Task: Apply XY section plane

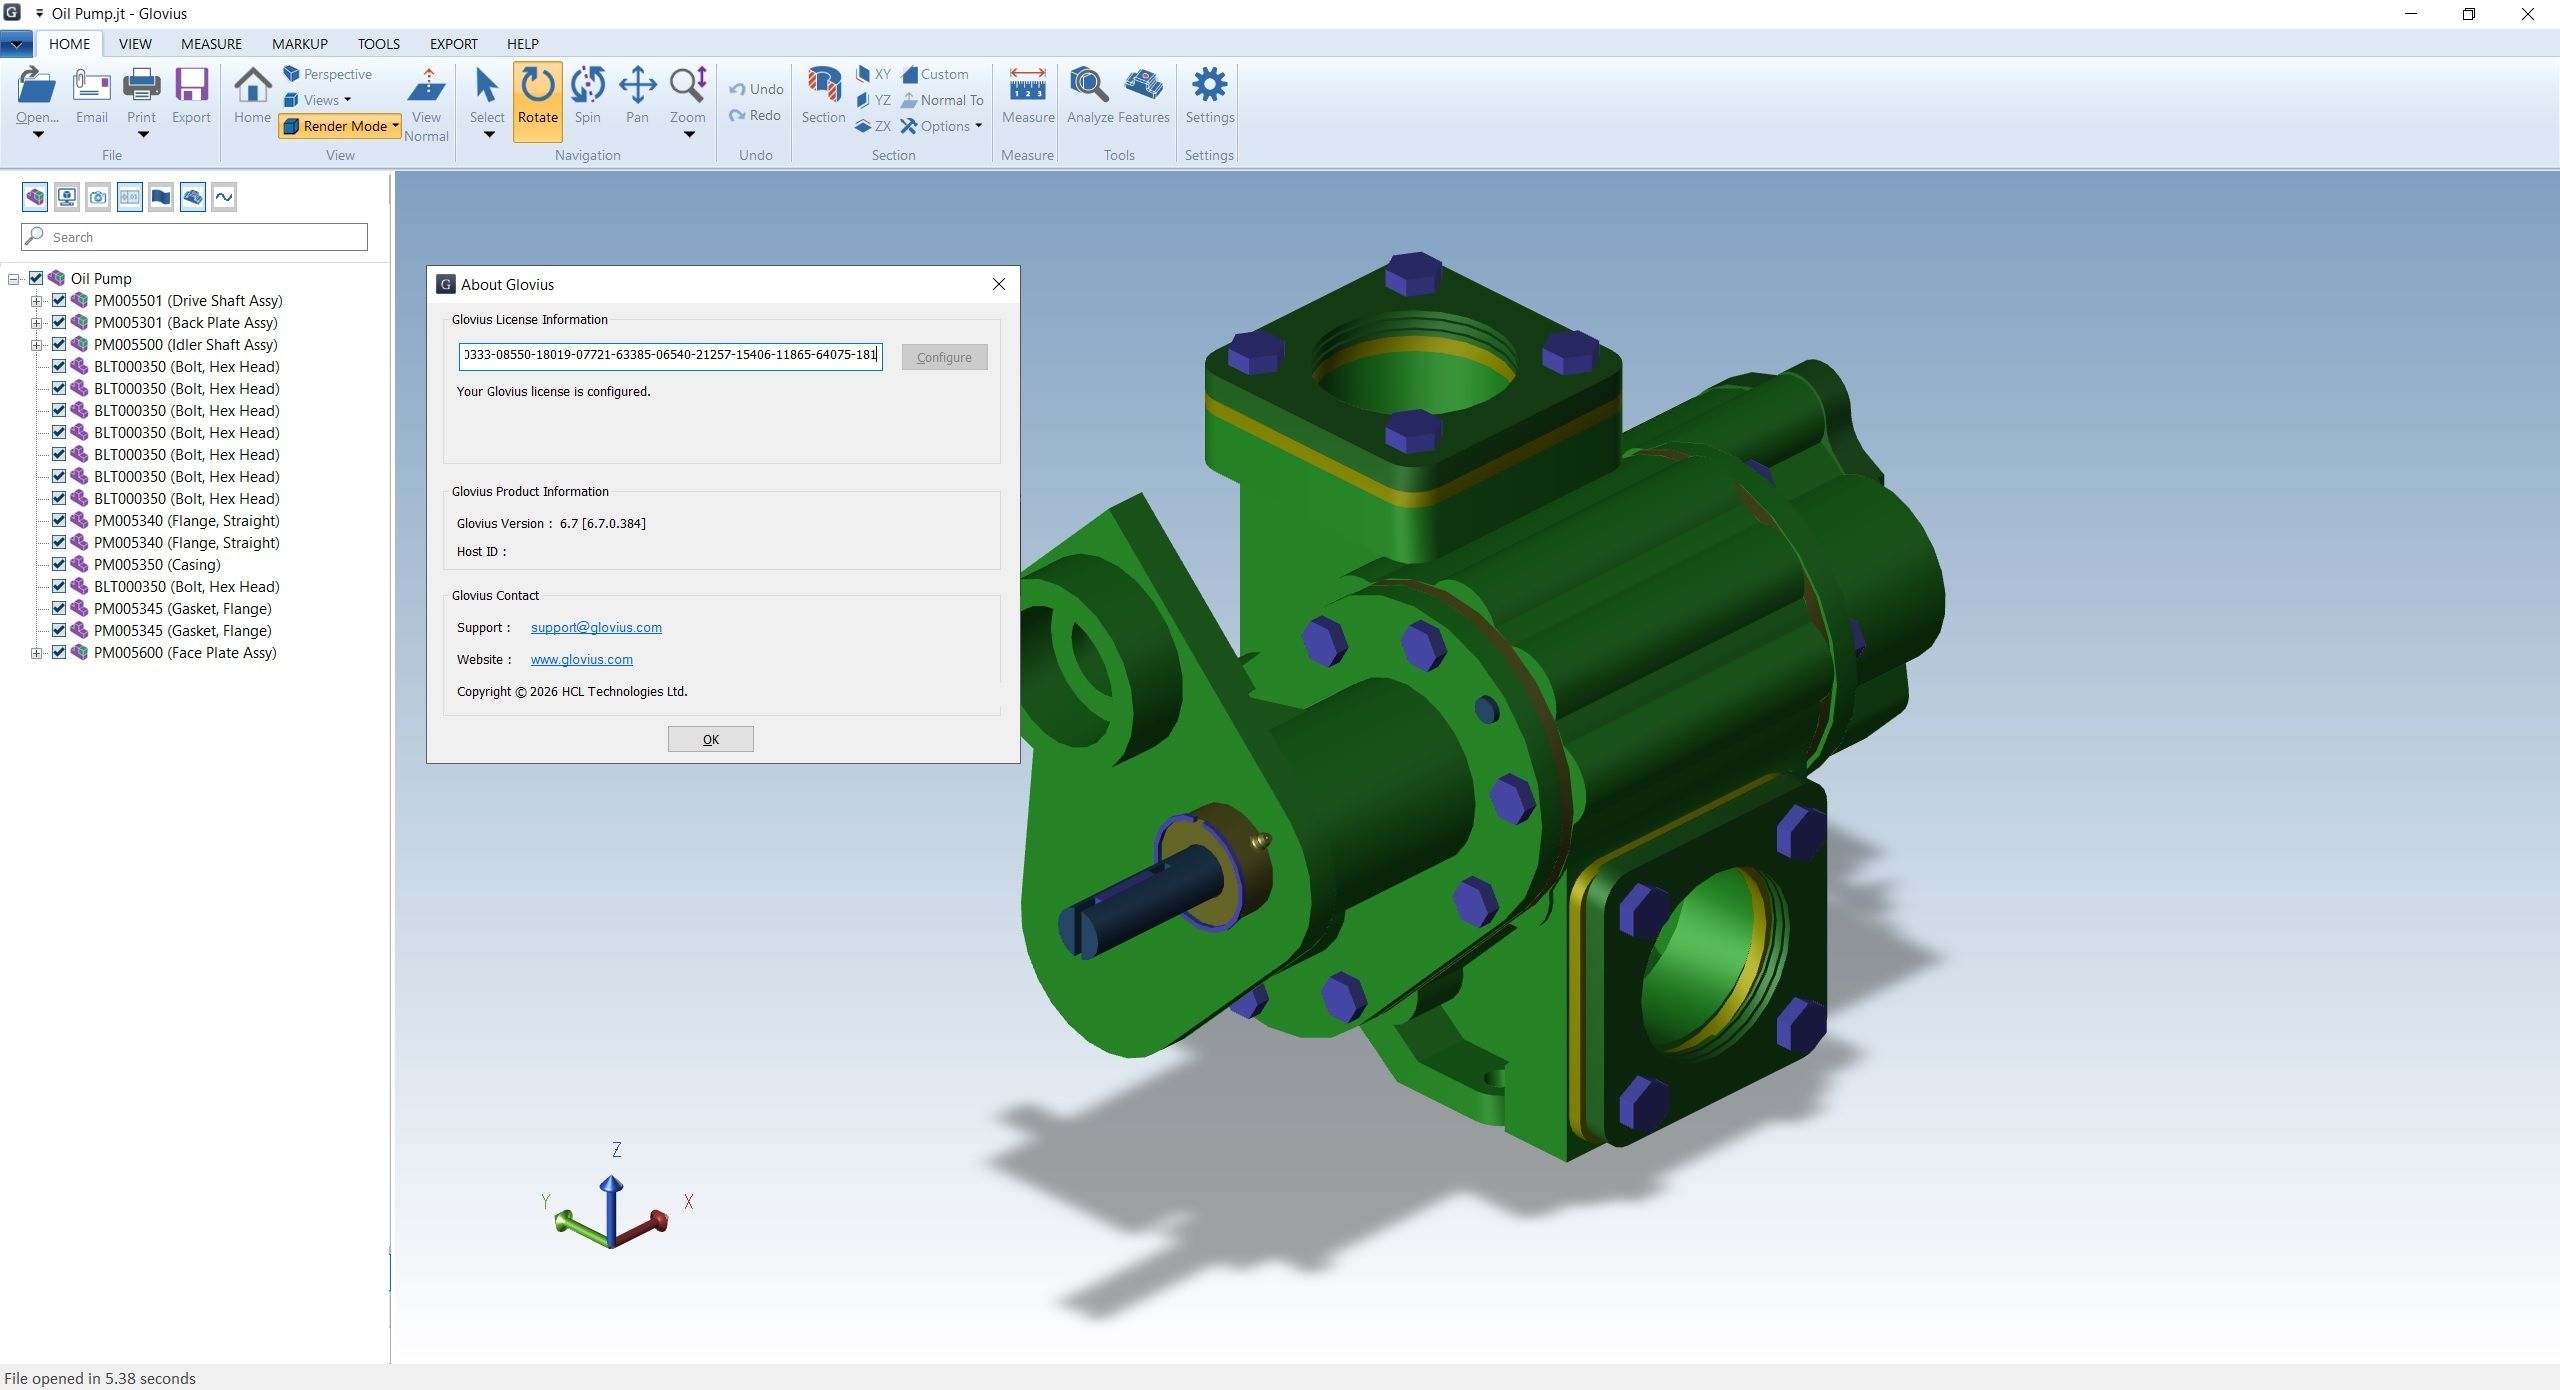Action: [x=873, y=74]
